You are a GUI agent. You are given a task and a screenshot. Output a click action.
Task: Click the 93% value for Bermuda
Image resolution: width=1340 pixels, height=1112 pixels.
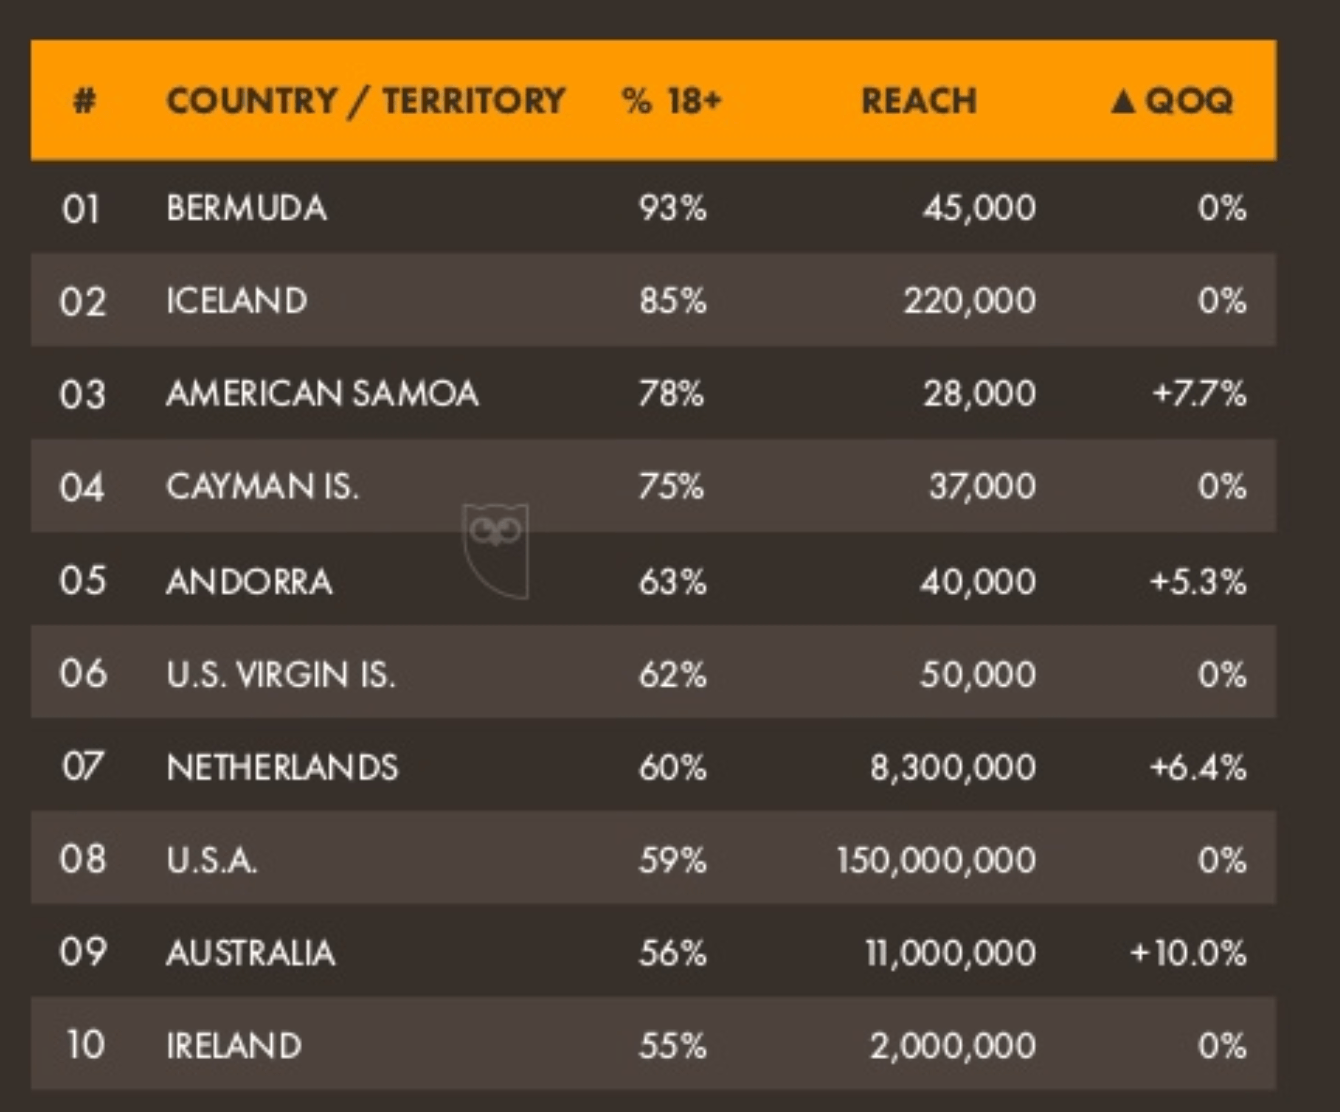(673, 208)
